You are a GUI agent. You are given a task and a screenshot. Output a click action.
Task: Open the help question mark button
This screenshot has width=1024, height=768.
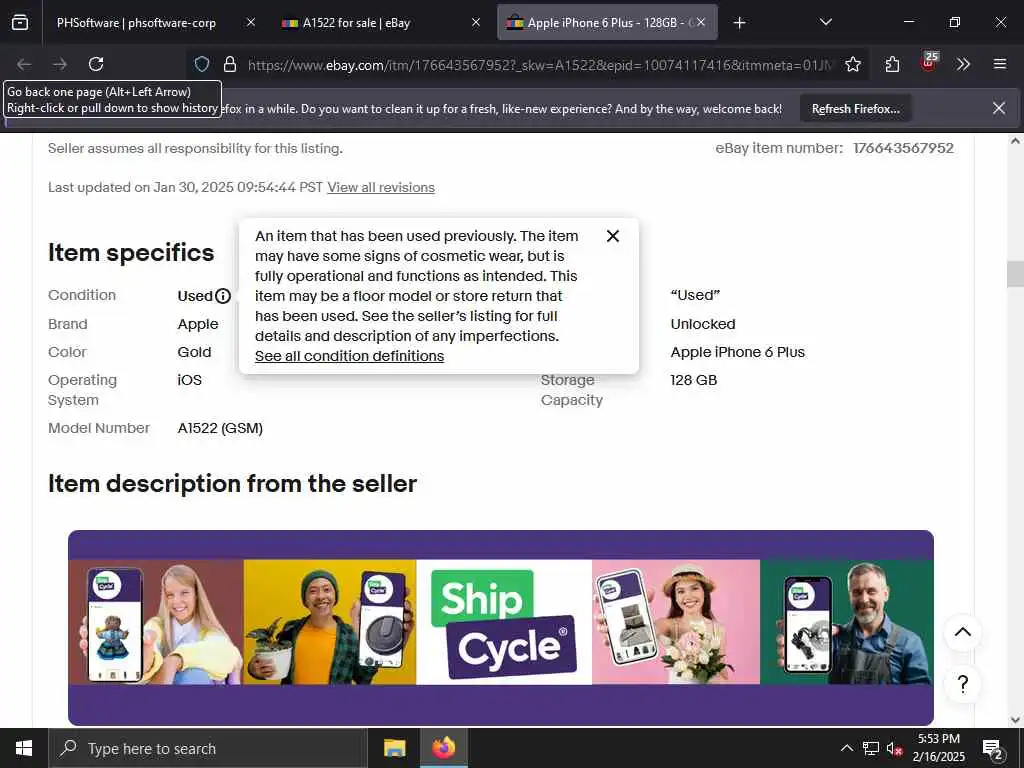click(x=963, y=684)
